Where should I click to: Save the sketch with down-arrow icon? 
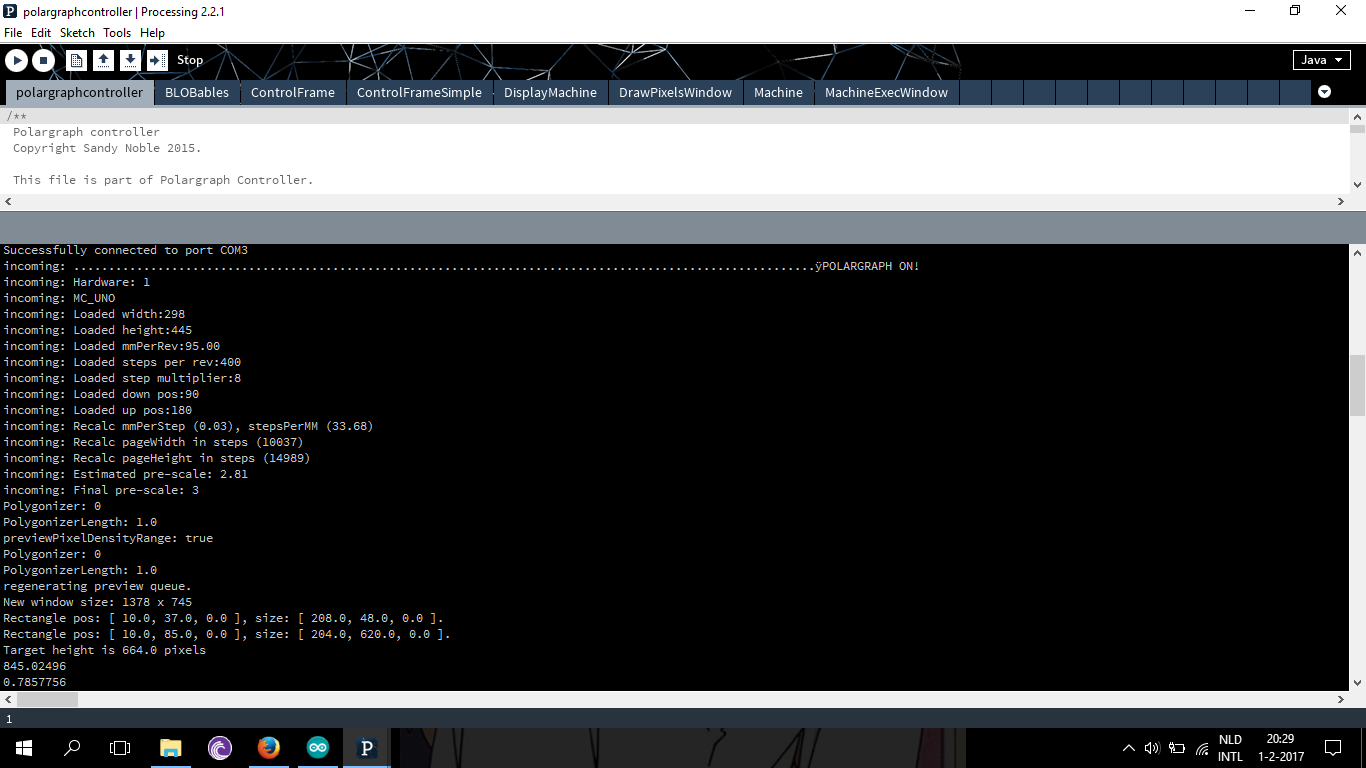[x=130, y=60]
